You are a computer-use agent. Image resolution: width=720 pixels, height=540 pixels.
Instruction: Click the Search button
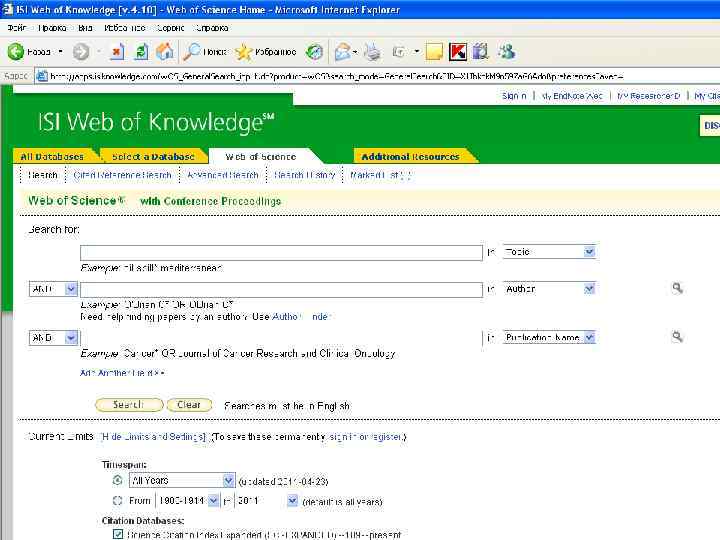pos(129,405)
